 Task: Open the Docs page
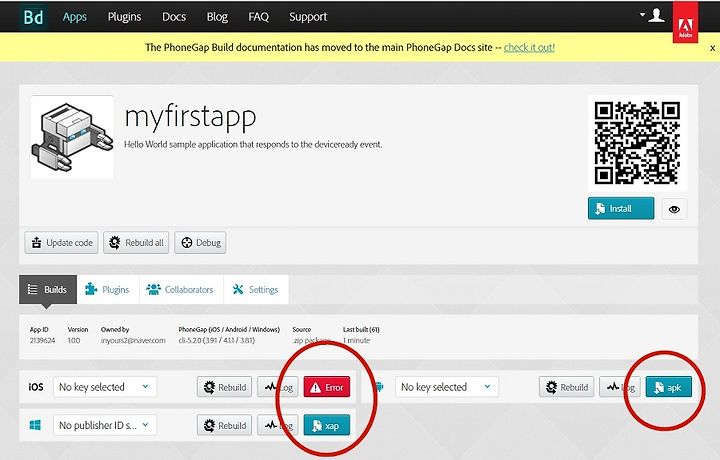coord(174,17)
